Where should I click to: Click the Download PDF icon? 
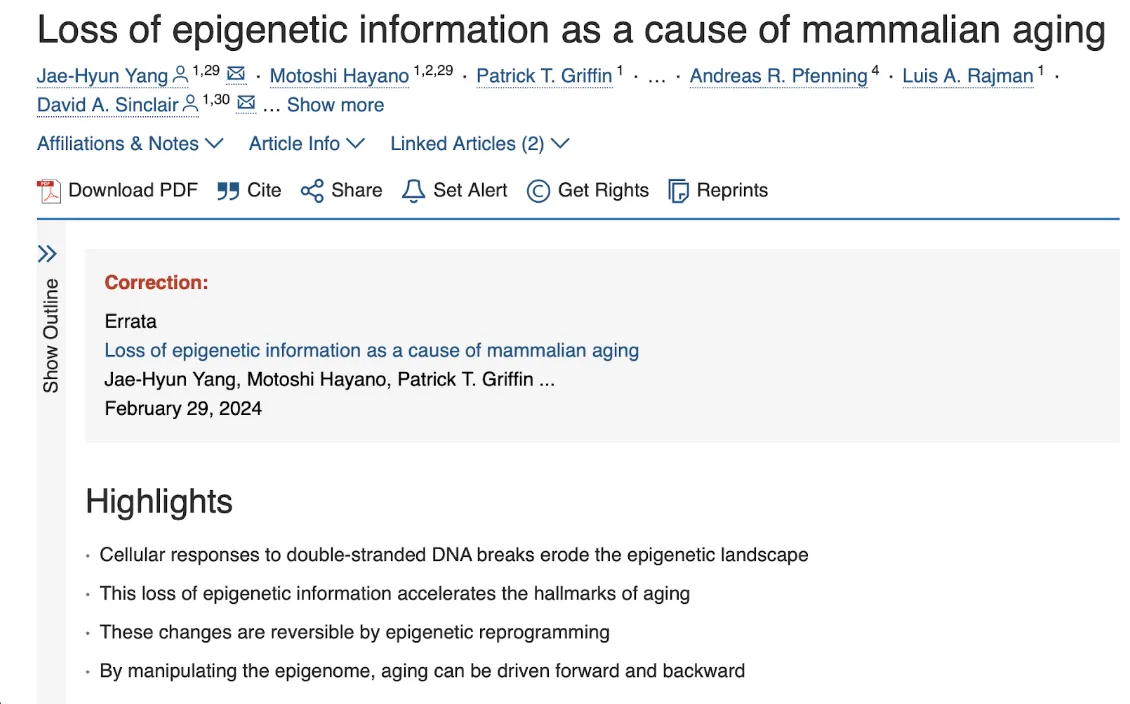tap(49, 190)
